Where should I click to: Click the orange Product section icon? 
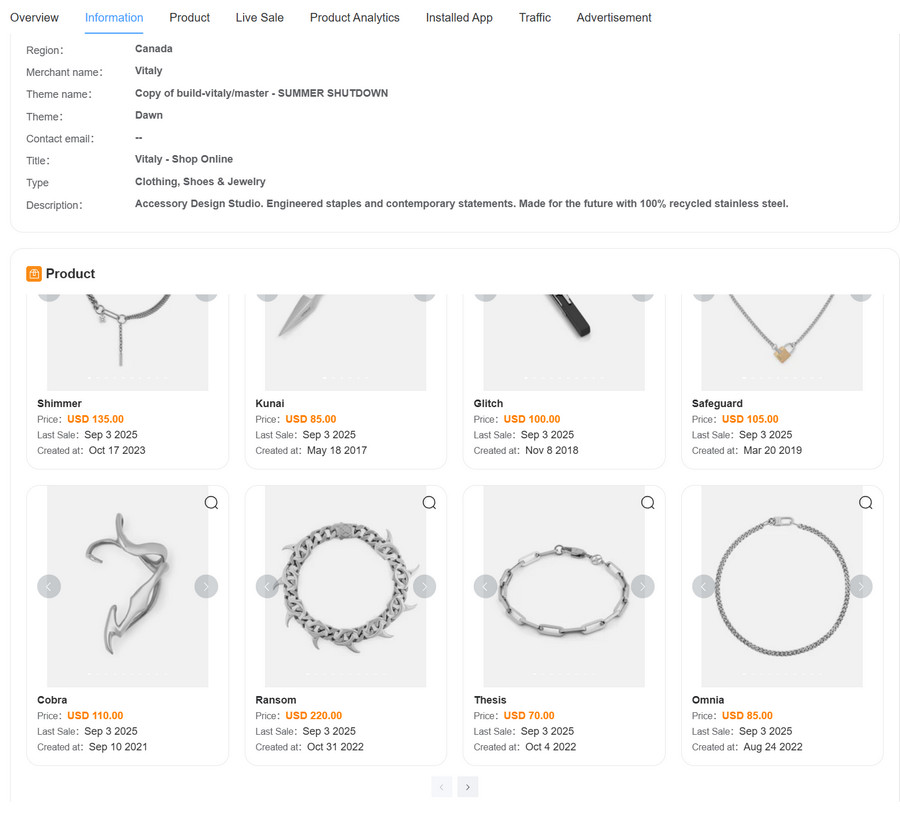[34, 274]
